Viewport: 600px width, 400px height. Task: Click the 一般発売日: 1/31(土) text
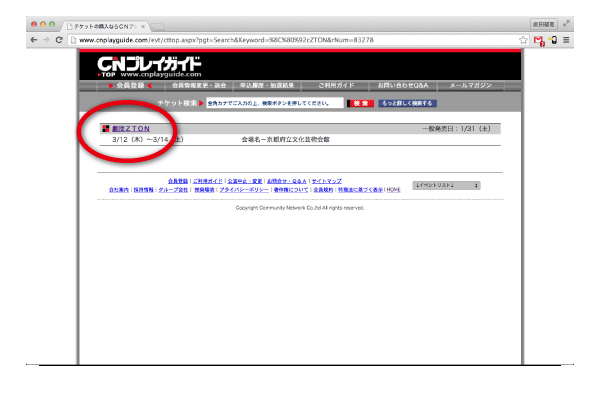pos(456,129)
